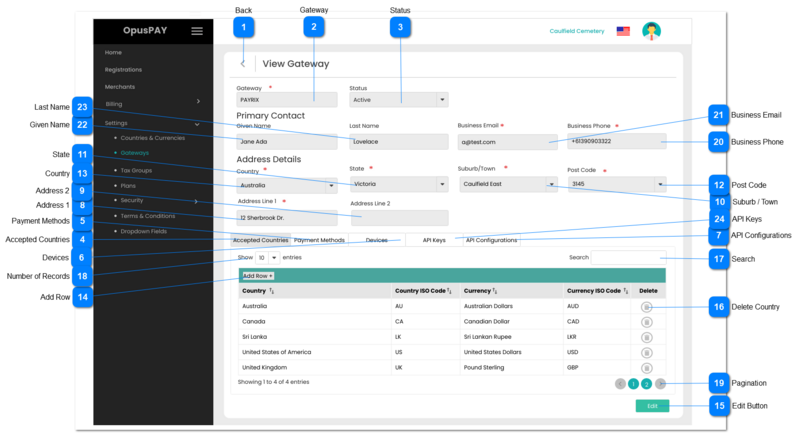Click the green Edit button
This screenshot has width=799, height=434.
tap(651, 406)
